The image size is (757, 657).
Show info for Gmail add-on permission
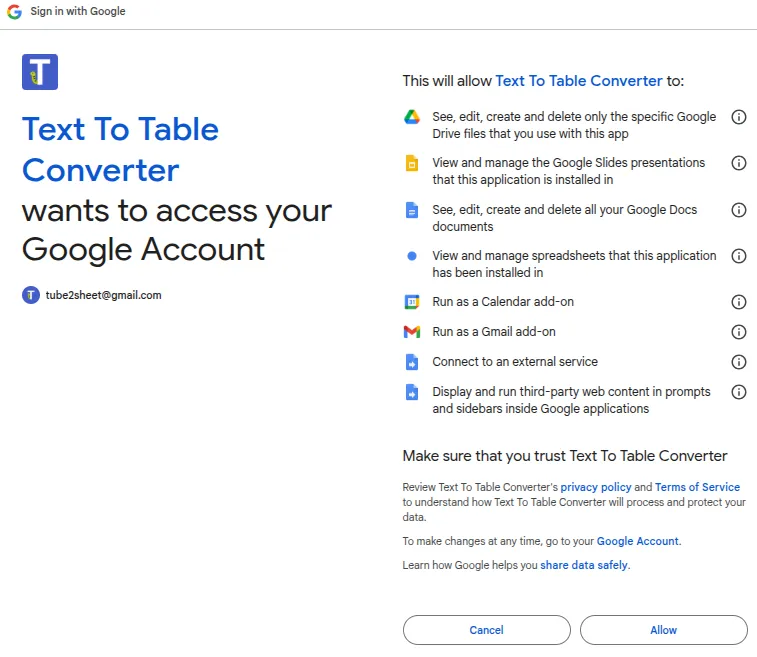[739, 332]
